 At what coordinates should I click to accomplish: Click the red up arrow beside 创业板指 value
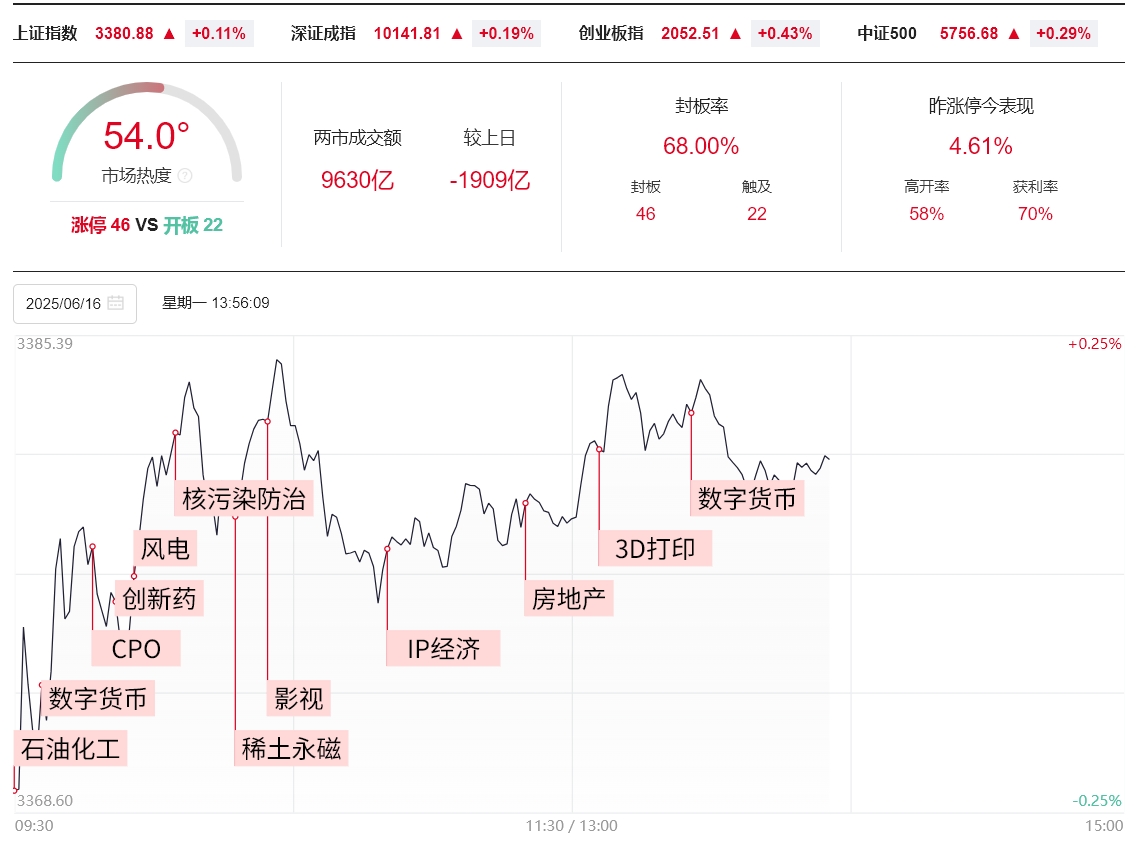point(736,33)
